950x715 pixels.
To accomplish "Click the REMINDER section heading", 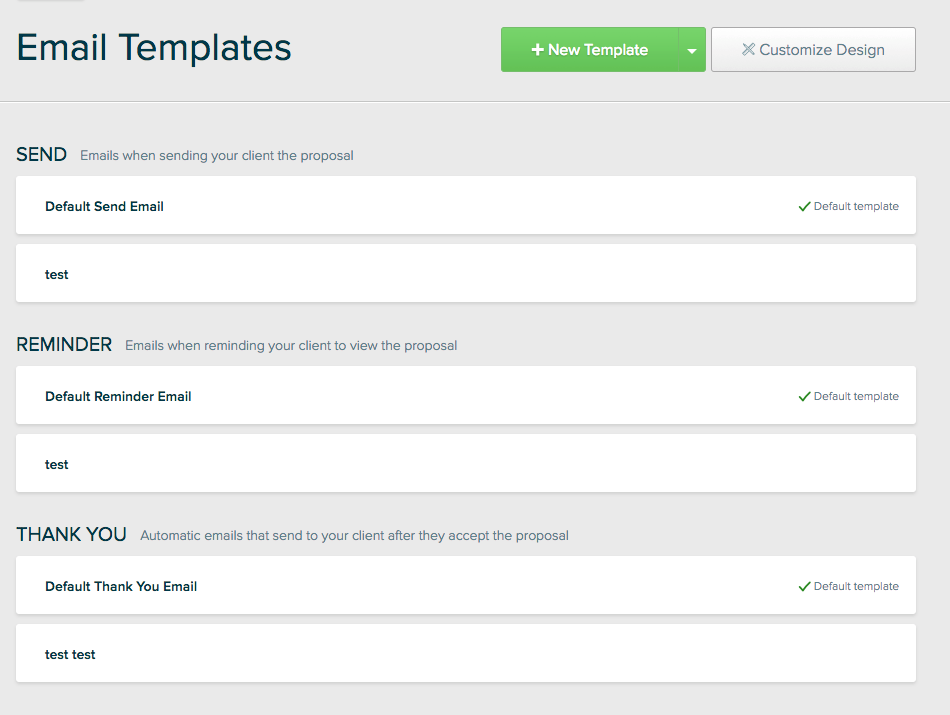I will click(64, 345).
